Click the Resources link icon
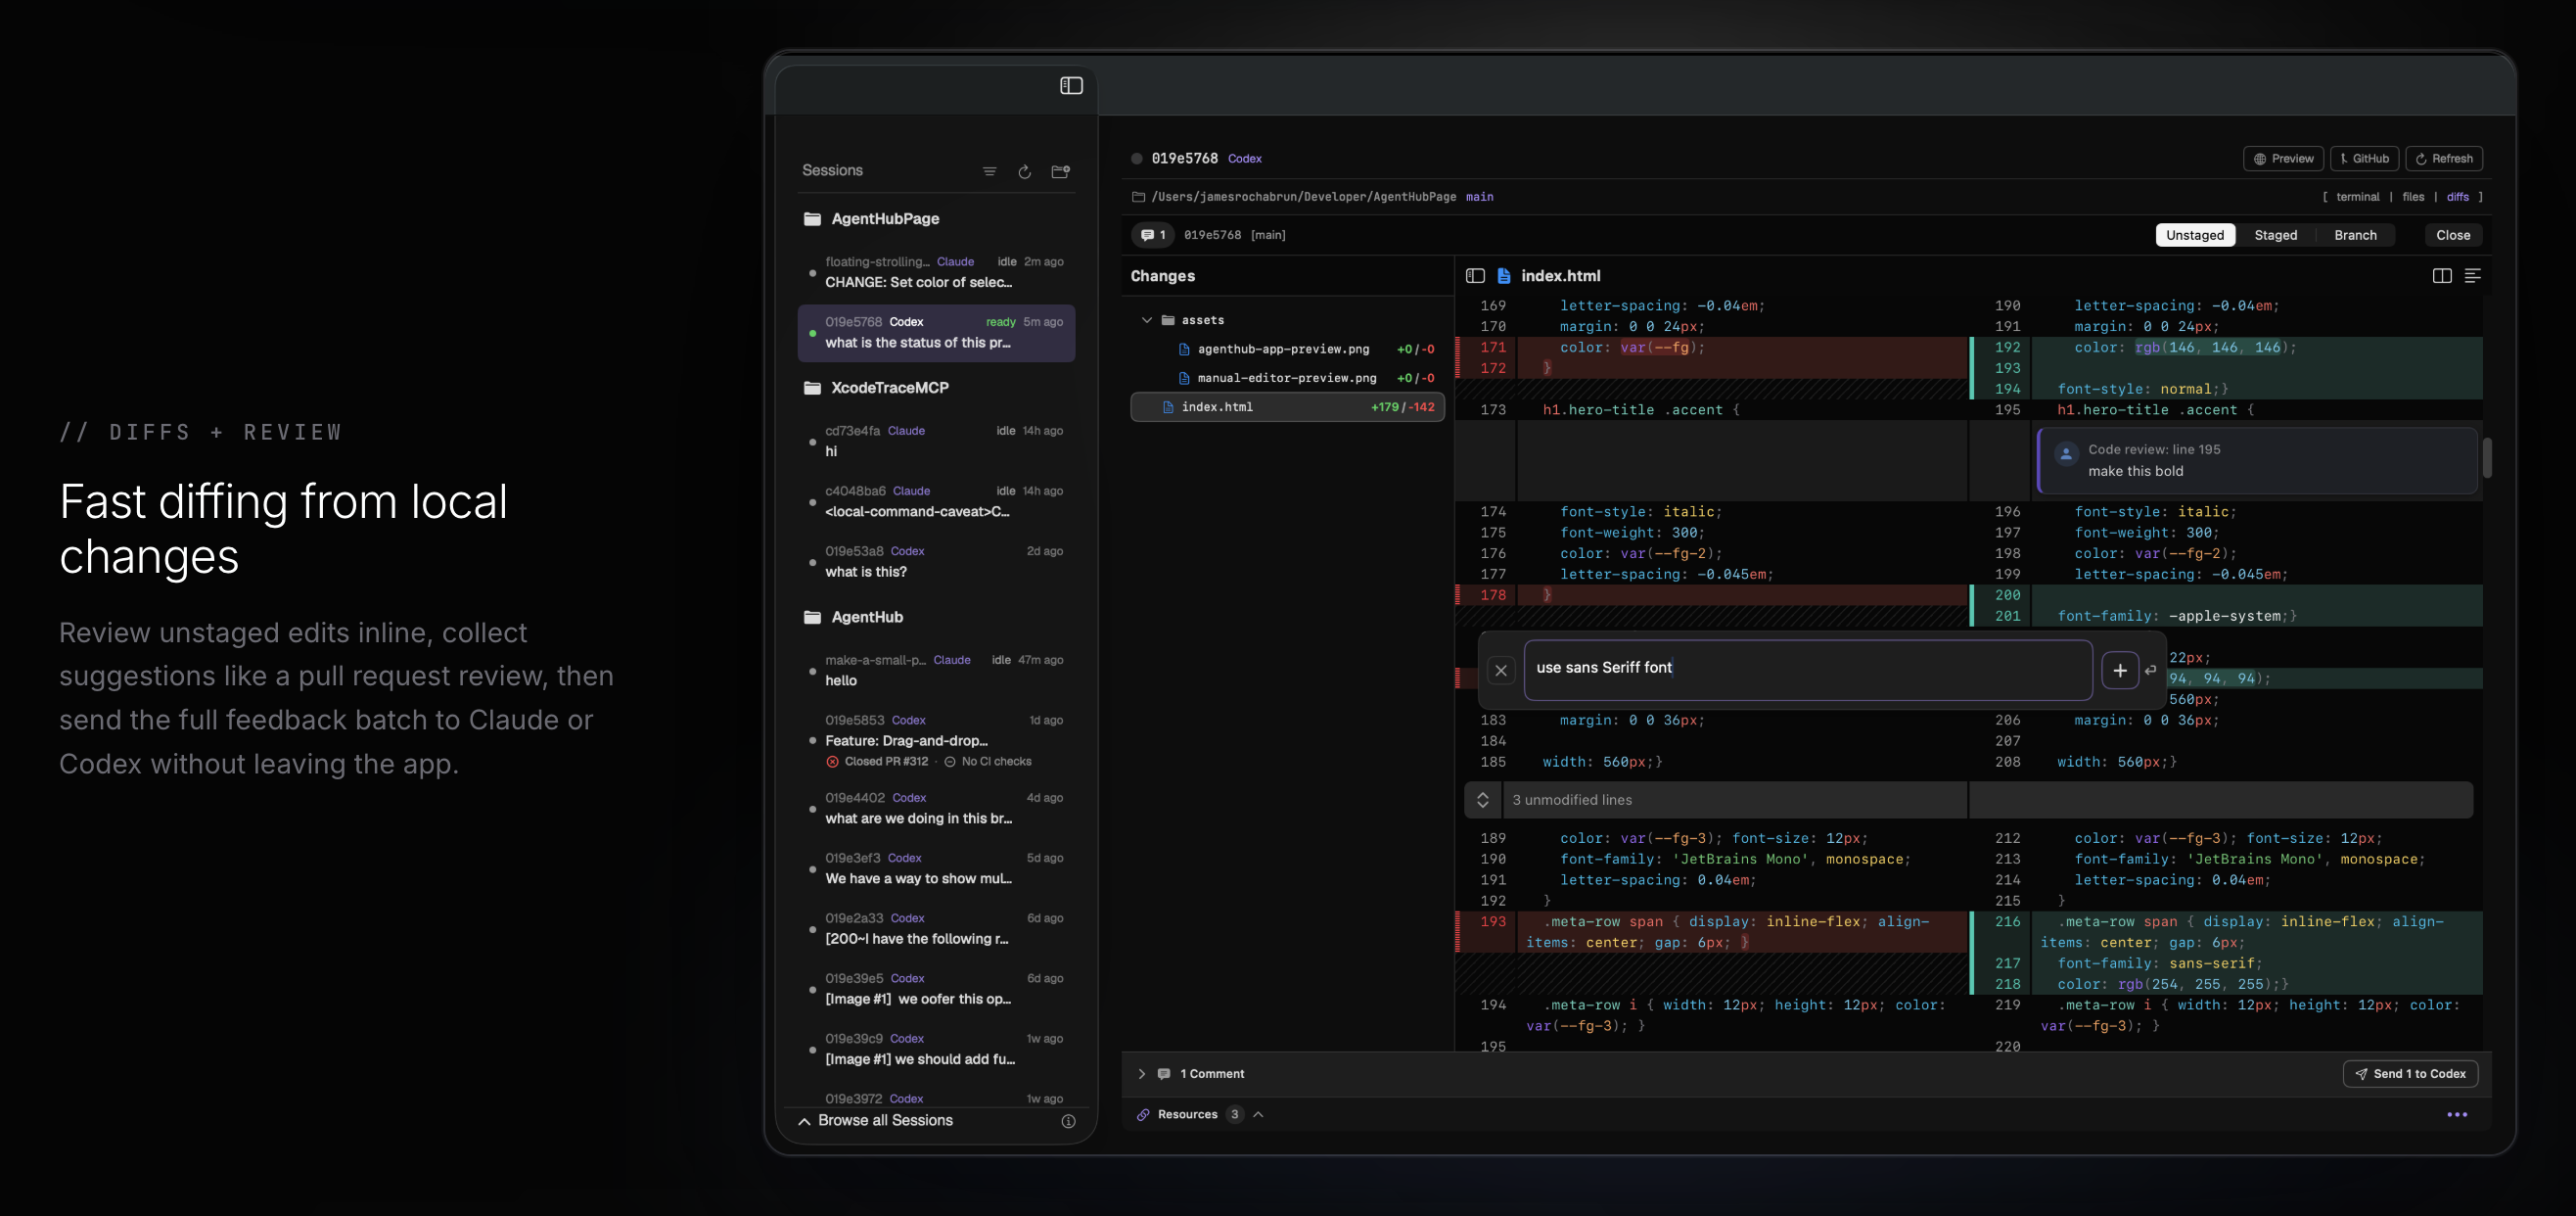This screenshot has height=1216, width=2576. [x=1142, y=1115]
